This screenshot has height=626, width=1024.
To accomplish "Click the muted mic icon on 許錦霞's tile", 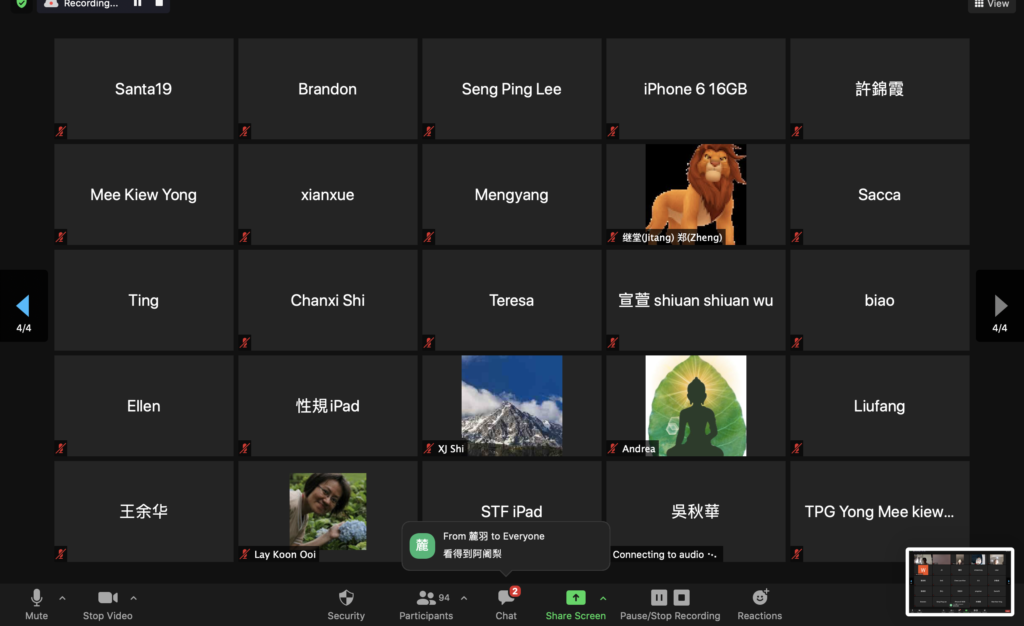I will (x=797, y=131).
